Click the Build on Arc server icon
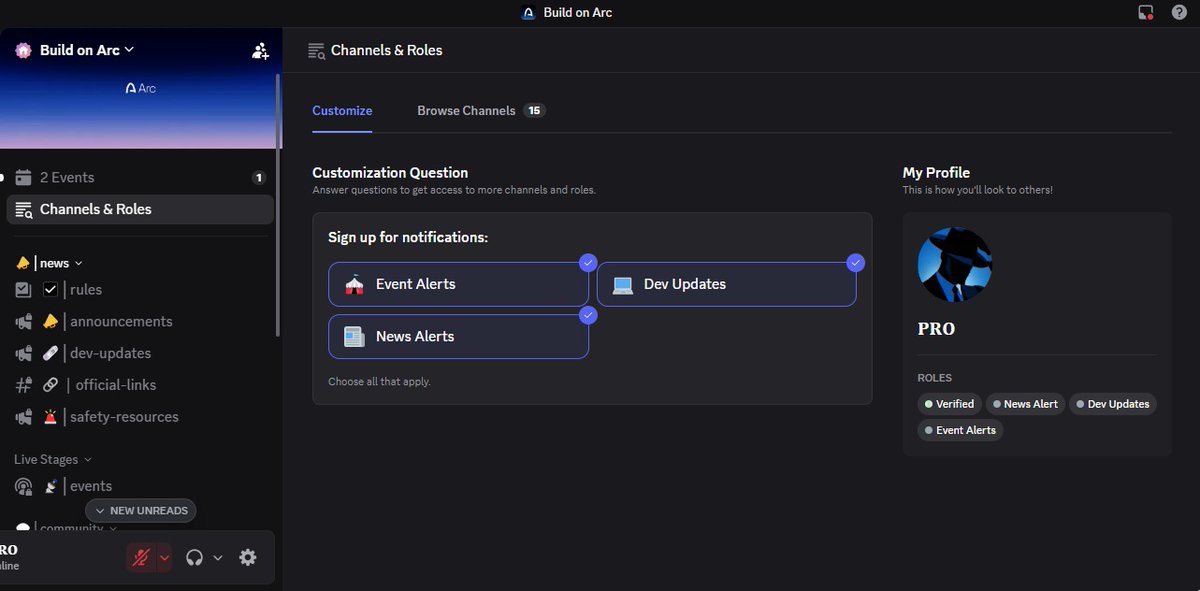1200x591 pixels. (x=23, y=50)
